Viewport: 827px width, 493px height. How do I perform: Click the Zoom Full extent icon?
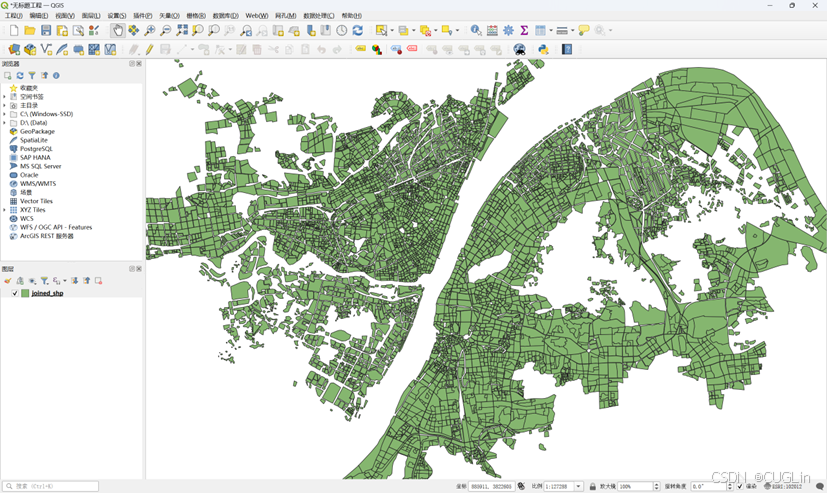182,31
